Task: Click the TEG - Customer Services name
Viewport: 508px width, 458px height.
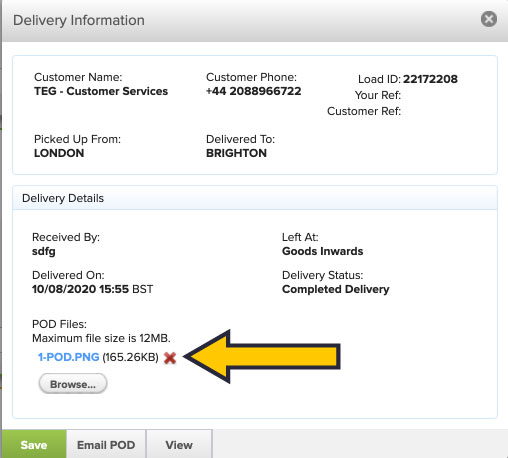Action: point(101,91)
